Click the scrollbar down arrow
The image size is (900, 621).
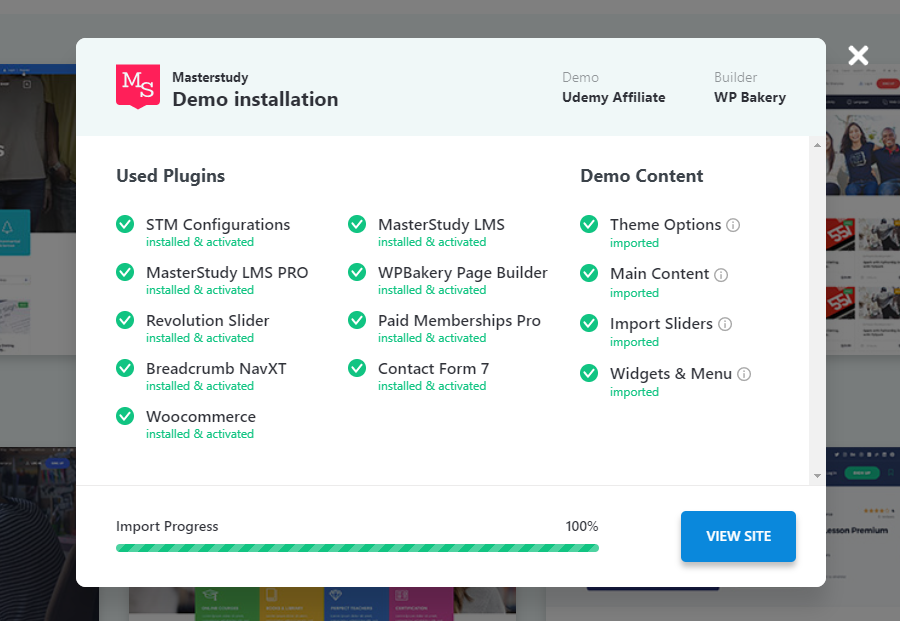817,476
